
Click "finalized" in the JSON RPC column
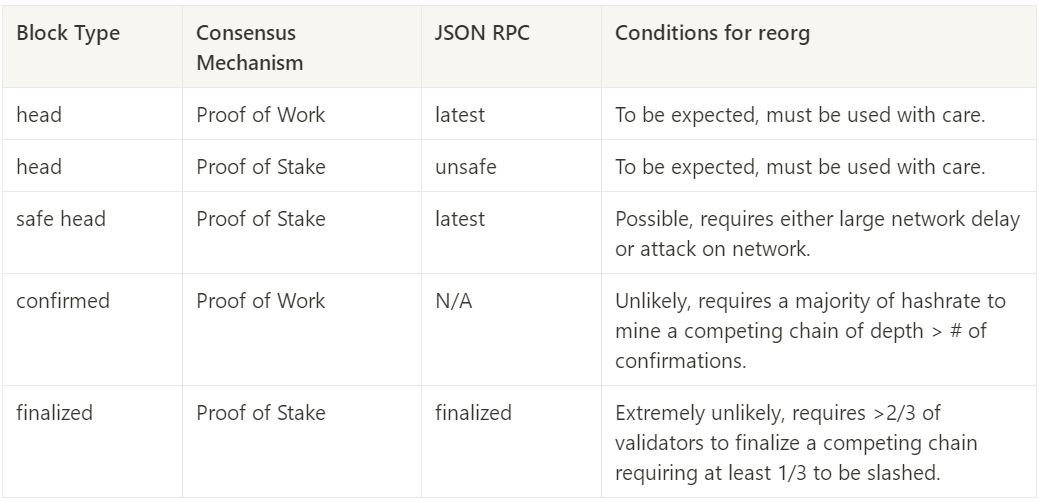pos(473,412)
